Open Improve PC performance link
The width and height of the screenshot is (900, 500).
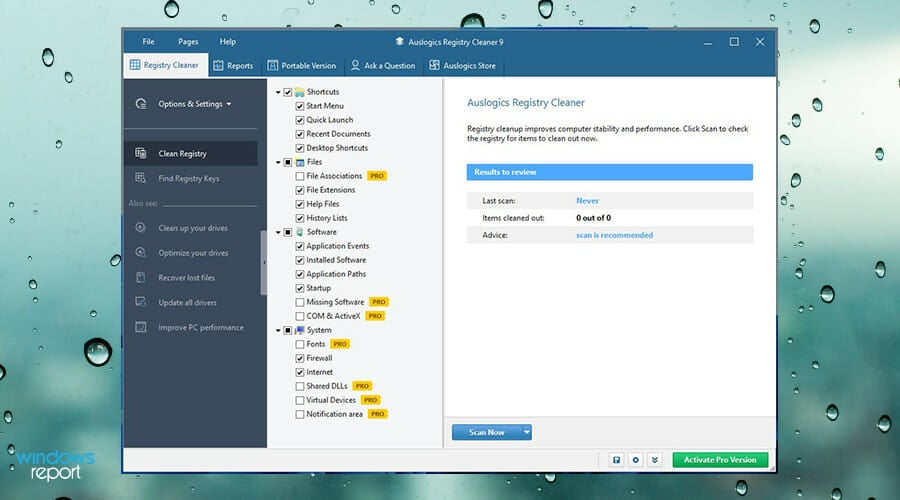200,327
